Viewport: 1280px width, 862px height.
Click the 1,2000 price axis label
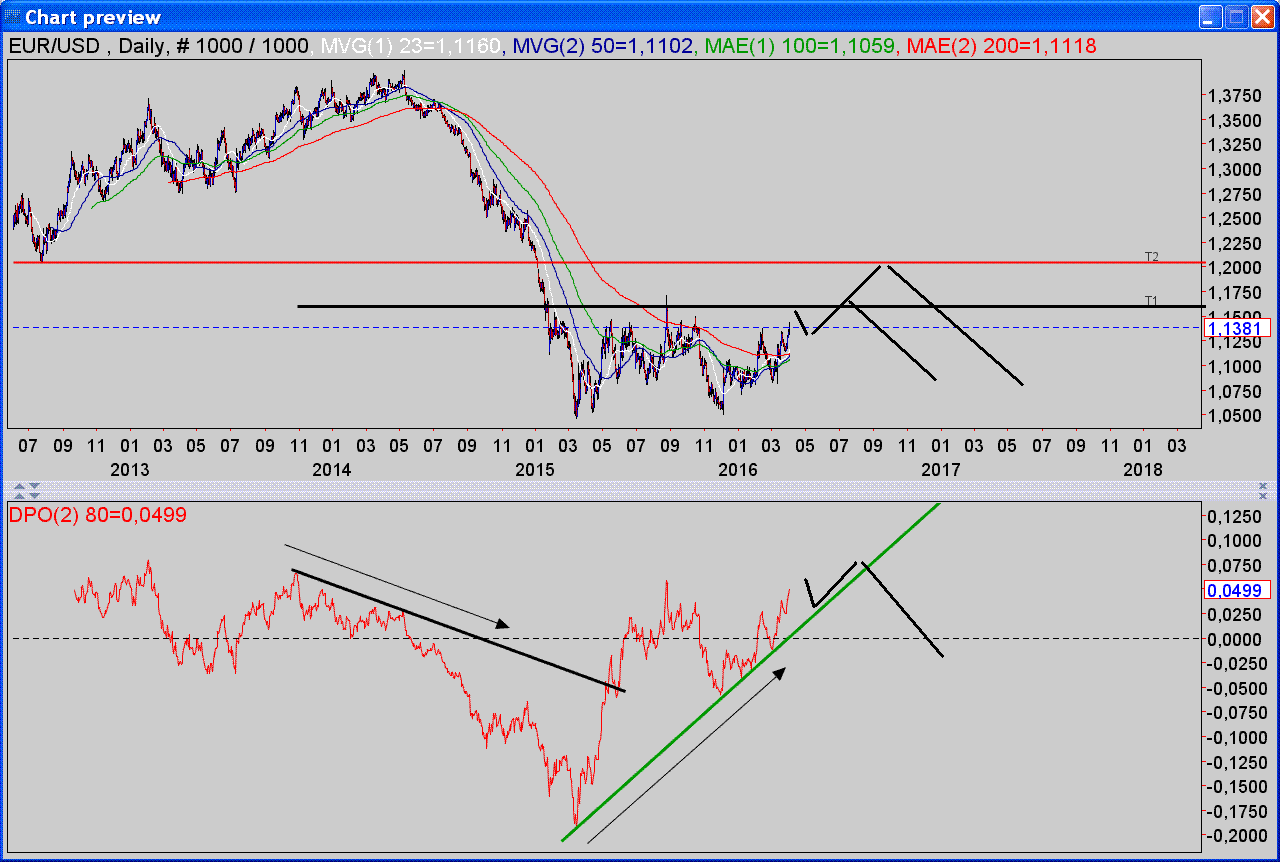[x=1233, y=268]
